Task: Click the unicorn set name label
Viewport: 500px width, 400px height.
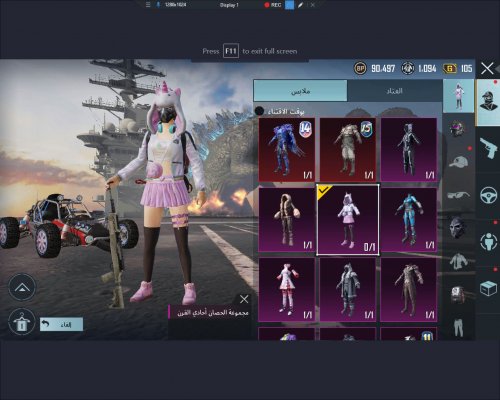Action: click(213, 313)
